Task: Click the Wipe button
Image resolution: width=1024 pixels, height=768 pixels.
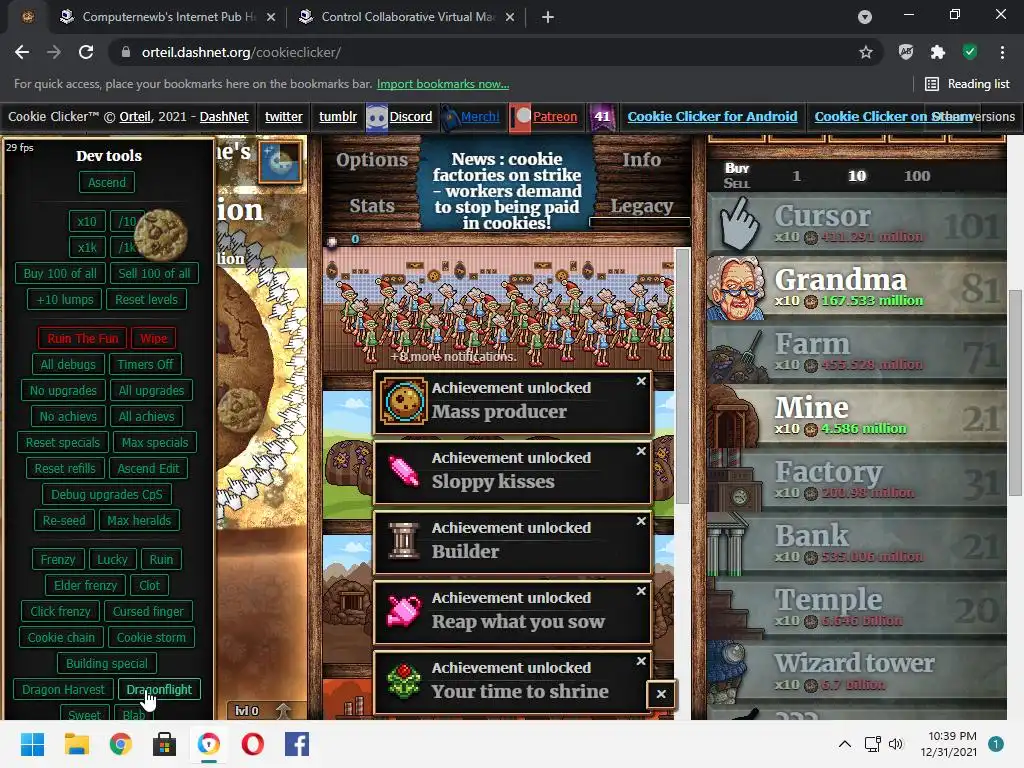Action: coord(153,338)
